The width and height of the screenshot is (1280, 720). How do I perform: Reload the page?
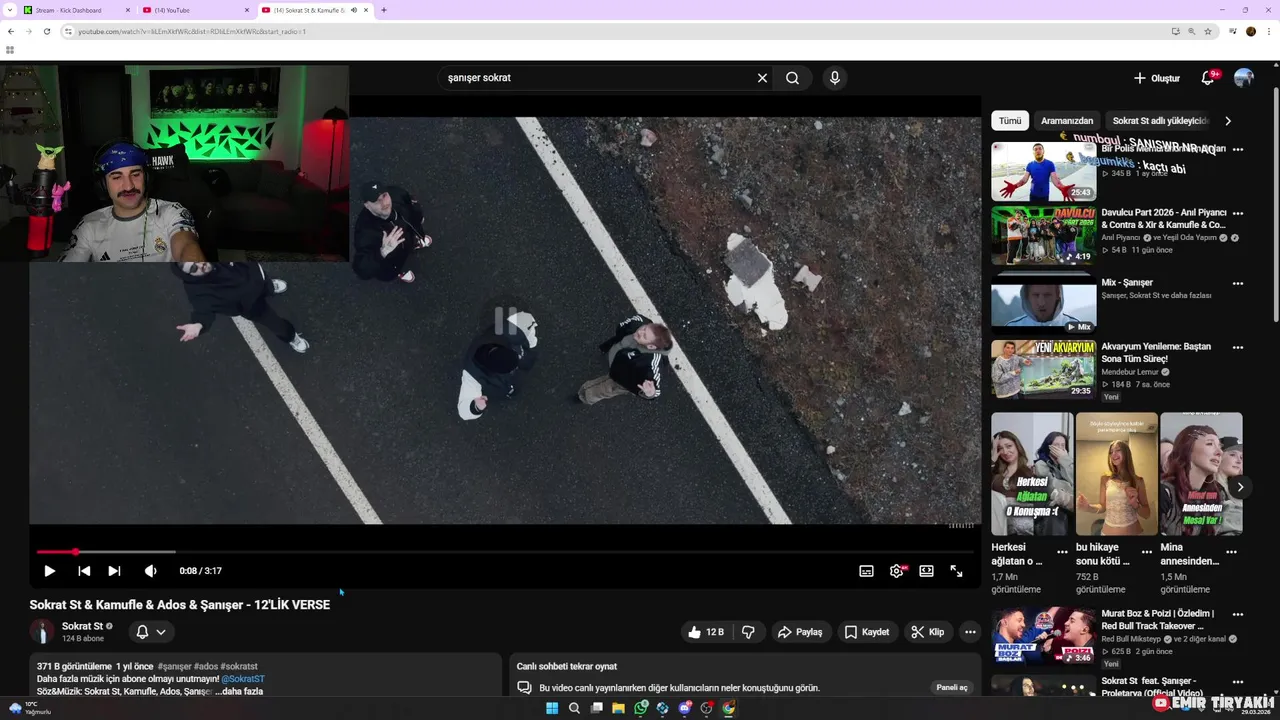[x=46, y=31]
